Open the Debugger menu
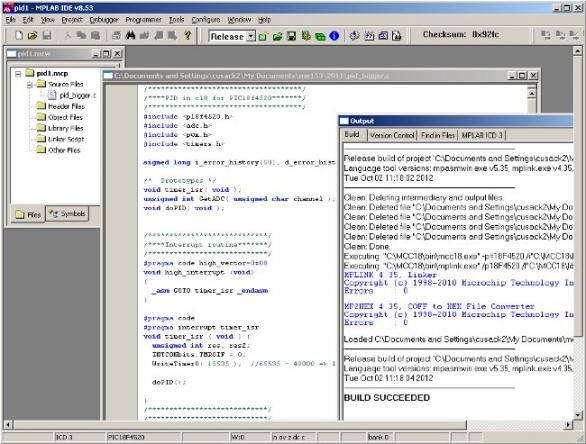The width and height of the screenshot is (586, 444). 104,20
